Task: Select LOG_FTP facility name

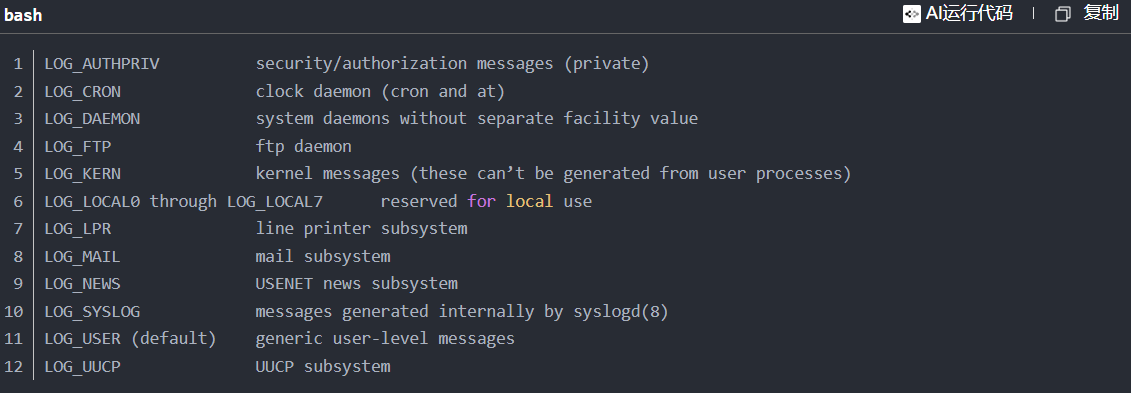Action: coord(78,146)
